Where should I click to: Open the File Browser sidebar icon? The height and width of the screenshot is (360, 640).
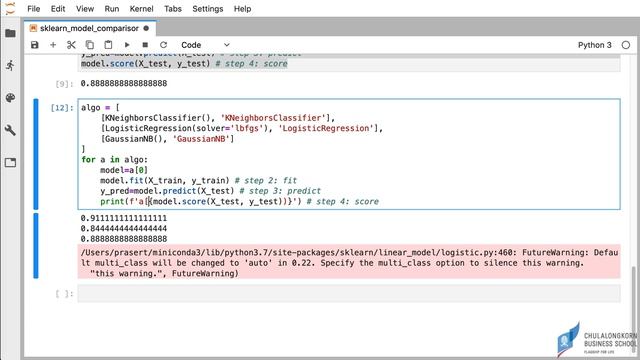pos(10,33)
